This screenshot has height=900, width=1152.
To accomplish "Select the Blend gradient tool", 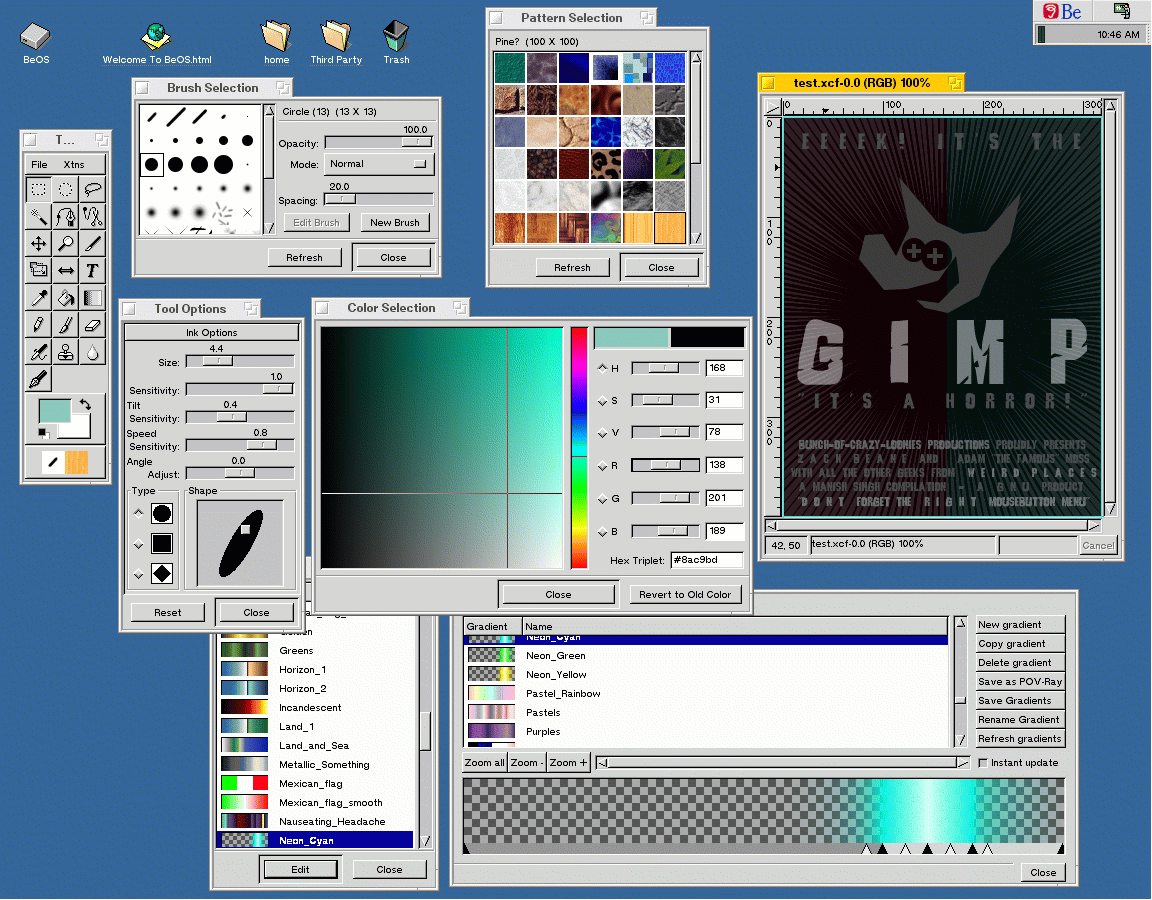I will coord(93,298).
